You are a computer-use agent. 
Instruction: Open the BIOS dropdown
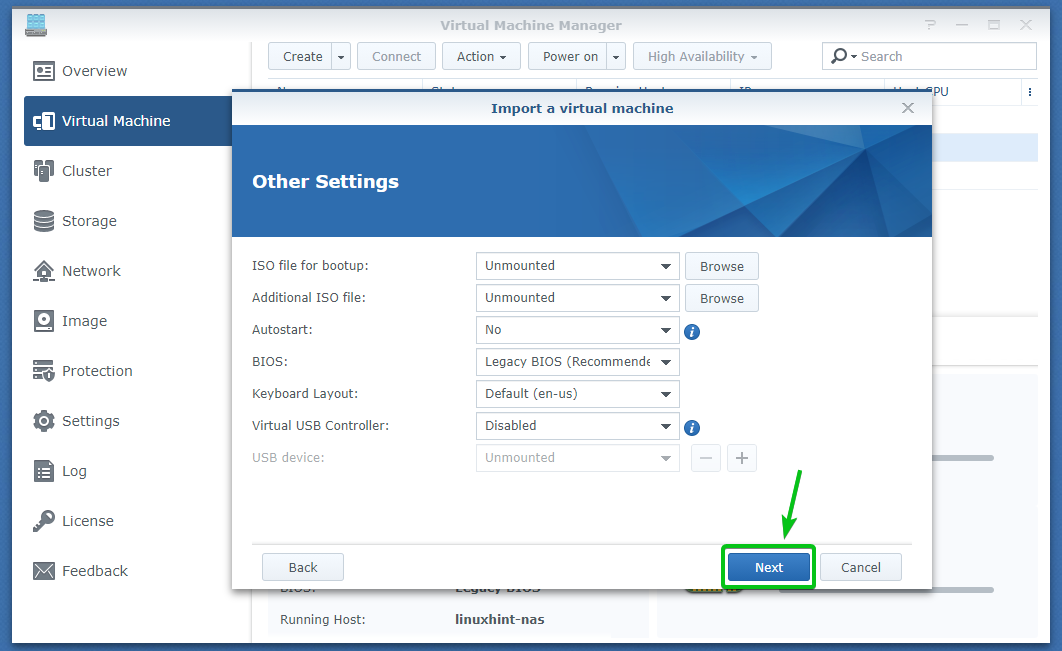[x=577, y=362]
